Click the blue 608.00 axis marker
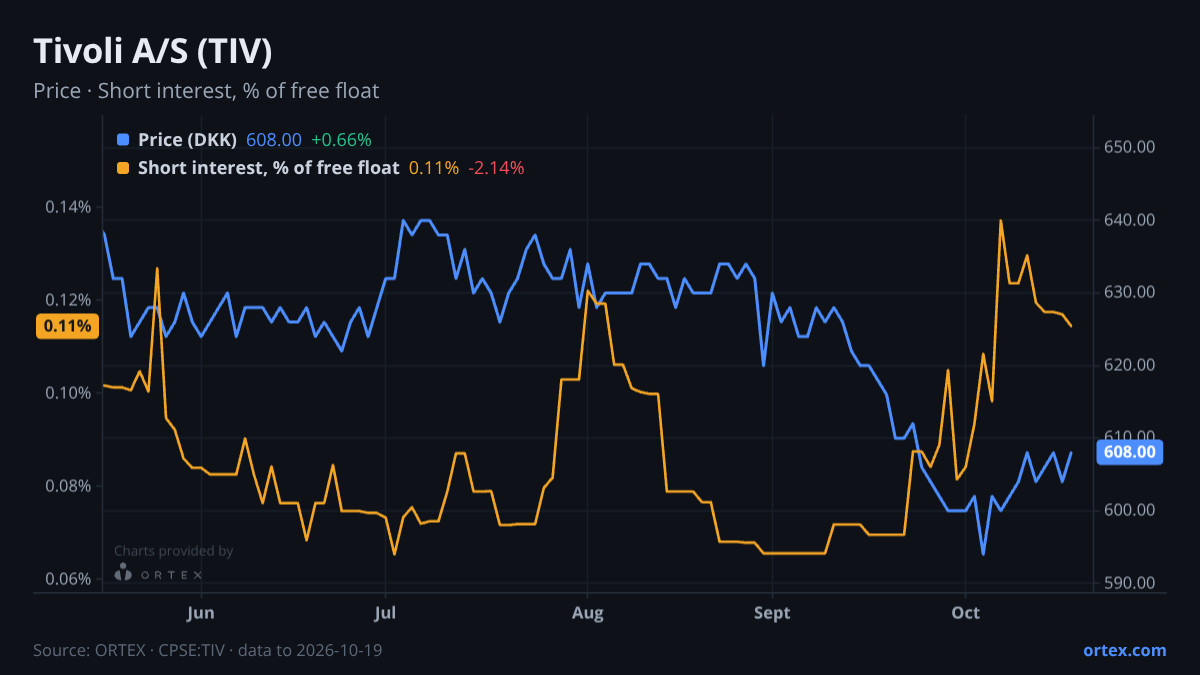This screenshot has width=1200, height=675. point(1131,452)
